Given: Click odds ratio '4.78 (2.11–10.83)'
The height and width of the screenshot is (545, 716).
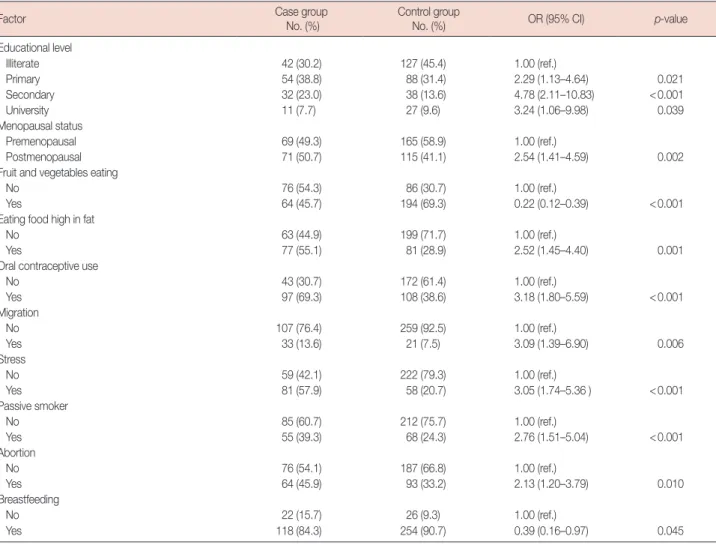Looking at the screenshot, I should 554,95.
